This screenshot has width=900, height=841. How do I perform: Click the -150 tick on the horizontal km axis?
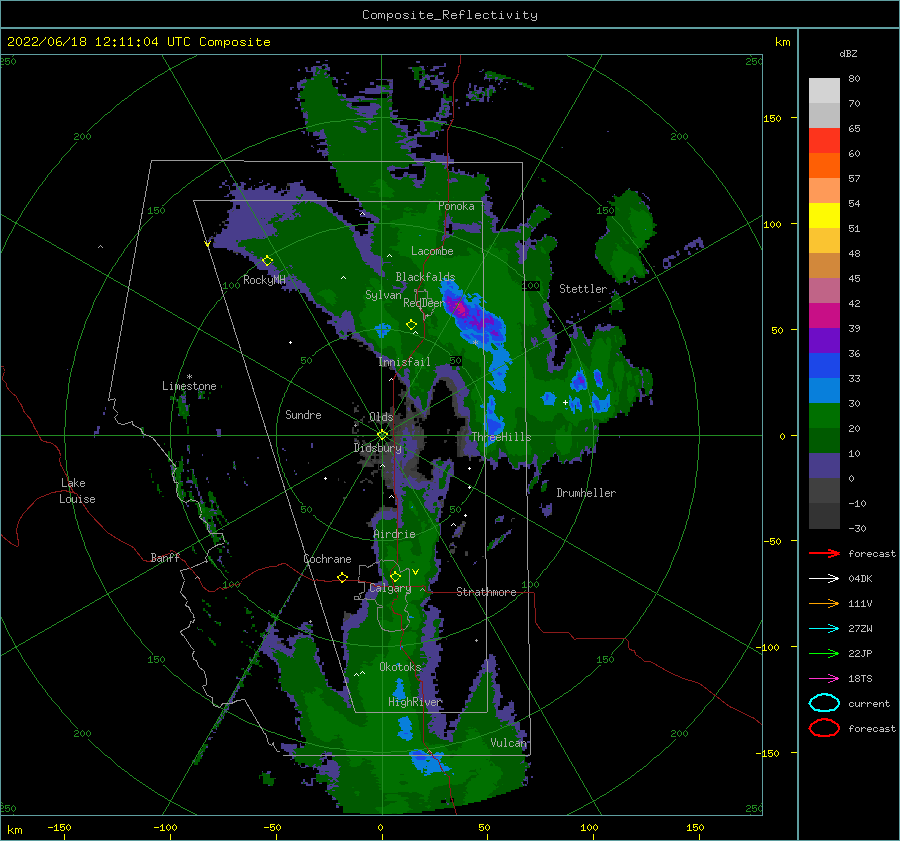click(x=59, y=827)
